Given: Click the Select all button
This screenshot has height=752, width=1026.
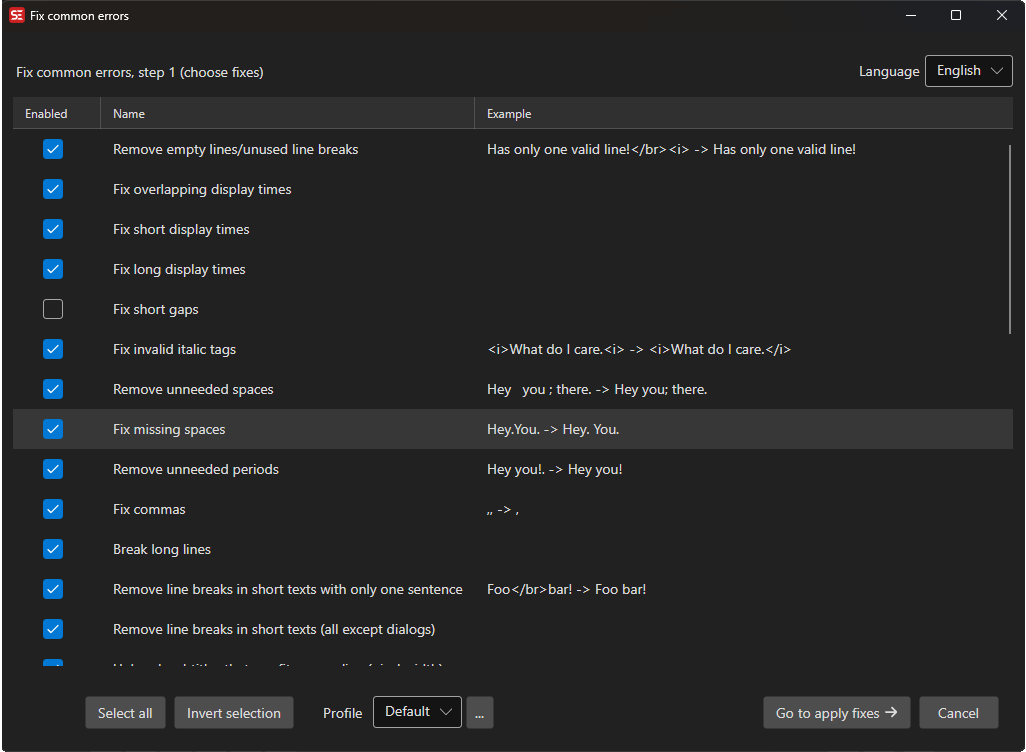Looking at the screenshot, I should pyautogui.click(x=125, y=712).
